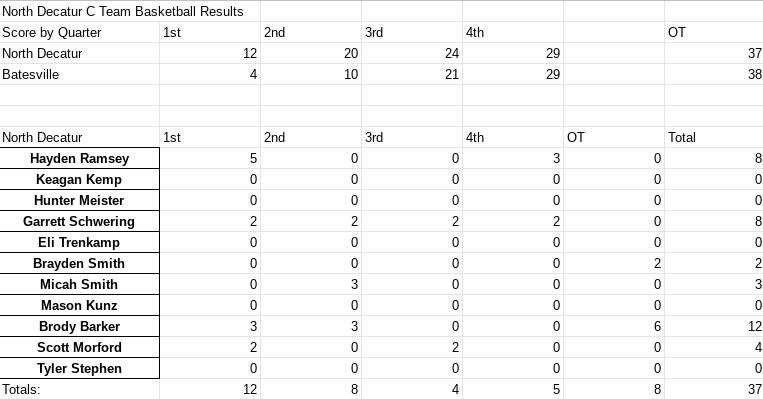763x399 pixels.
Task: Select North Decatur's OT score of 37
Action: pyautogui.click(x=714, y=53)
